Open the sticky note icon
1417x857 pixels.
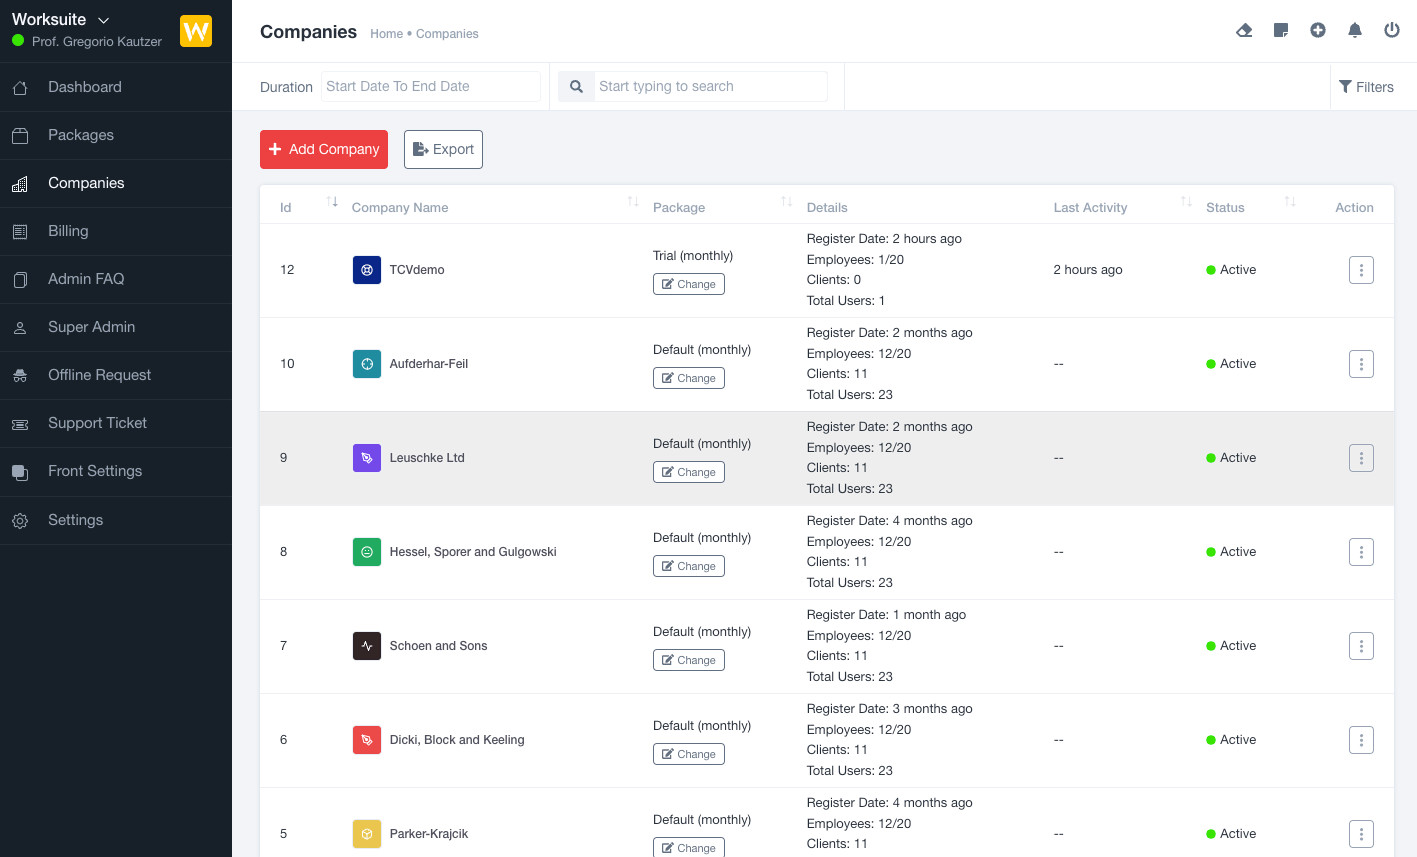point(1281,30)
